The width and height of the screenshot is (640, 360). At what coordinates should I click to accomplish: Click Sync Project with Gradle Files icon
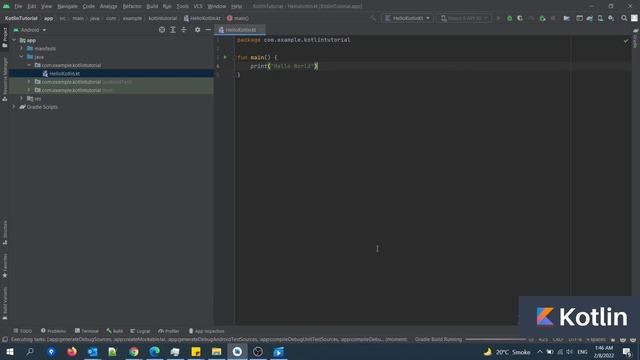click(x=590, y=18)
